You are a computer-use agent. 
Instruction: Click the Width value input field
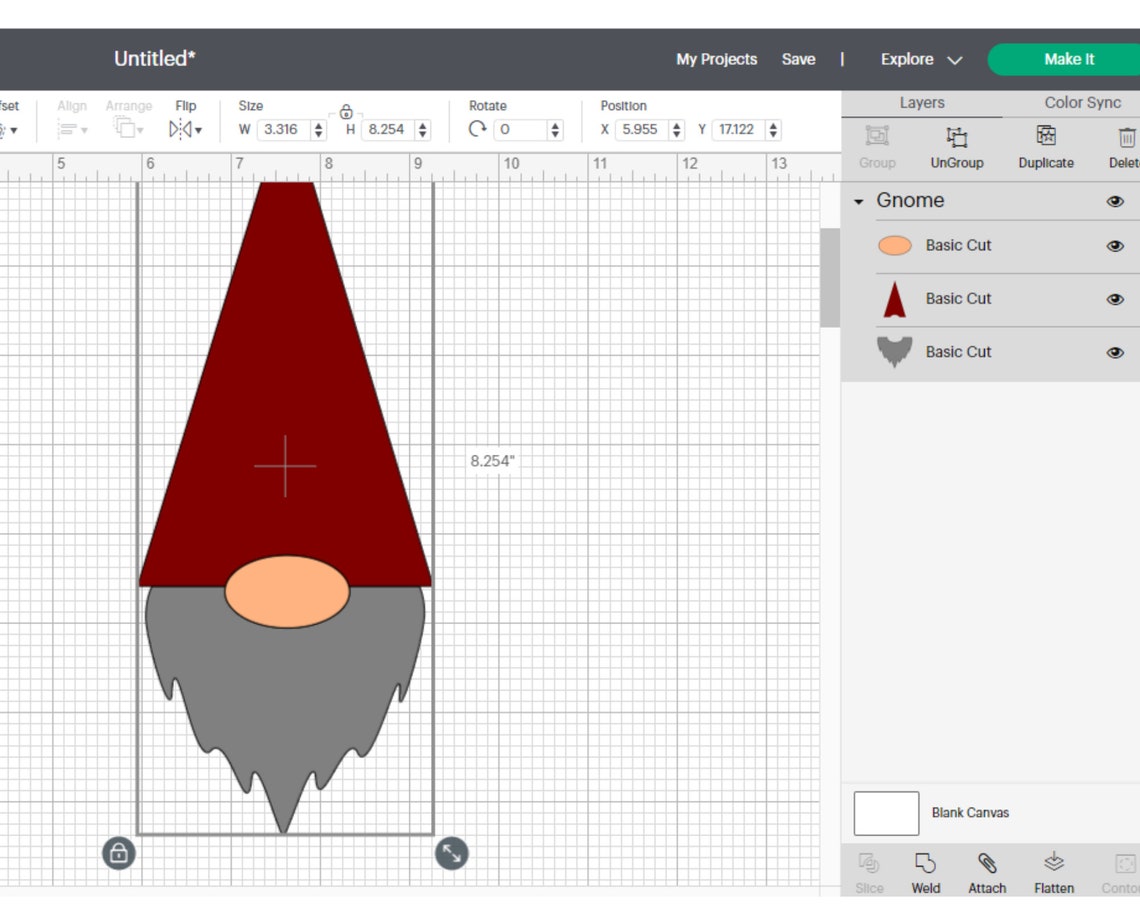(x=285, y=129)
